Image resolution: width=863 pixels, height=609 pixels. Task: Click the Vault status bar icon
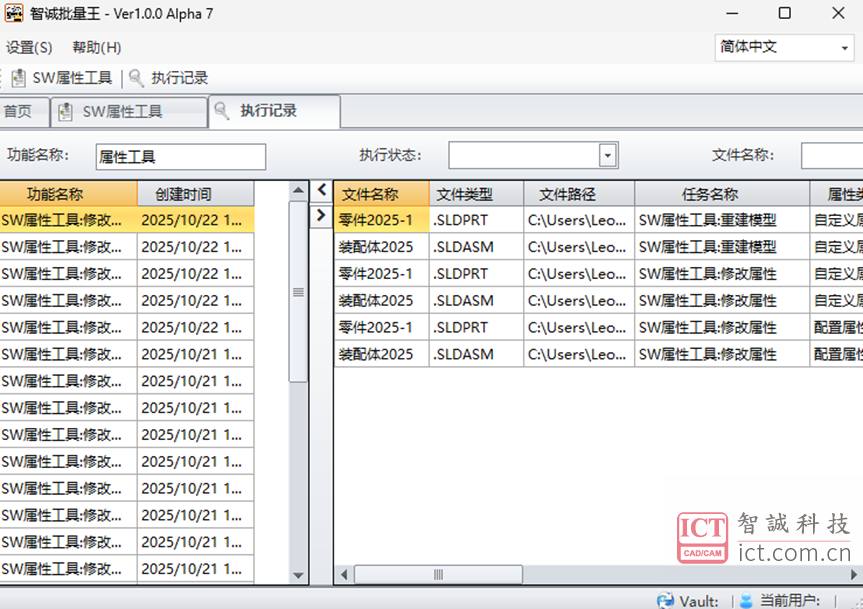pyautogui.click(x=665, y=600)
